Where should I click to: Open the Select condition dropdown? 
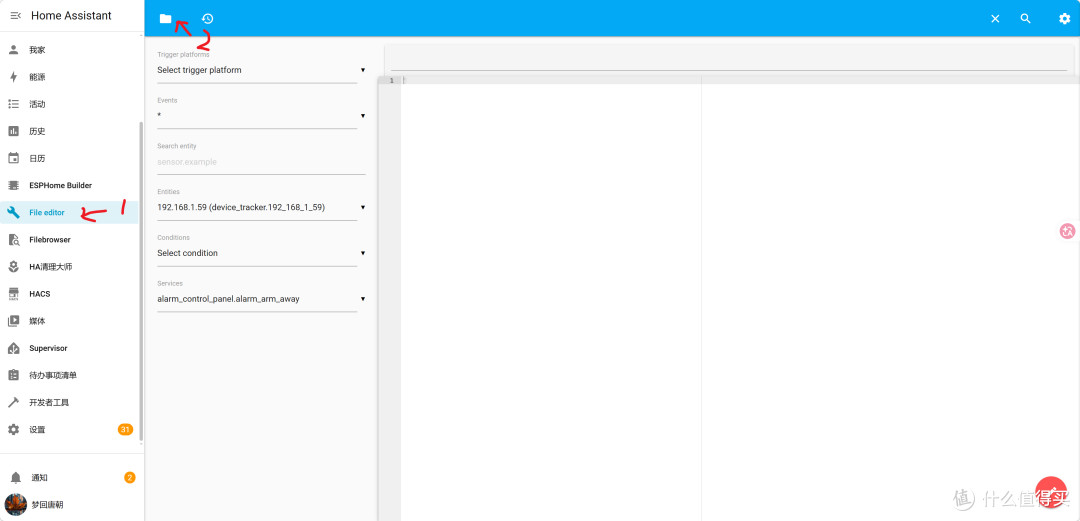click(261, 253)
